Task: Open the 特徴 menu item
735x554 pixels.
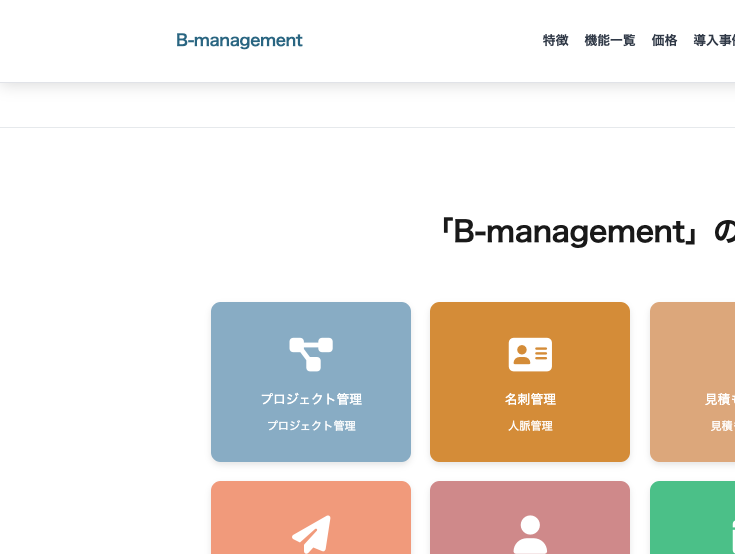Action: coord(555,40)
